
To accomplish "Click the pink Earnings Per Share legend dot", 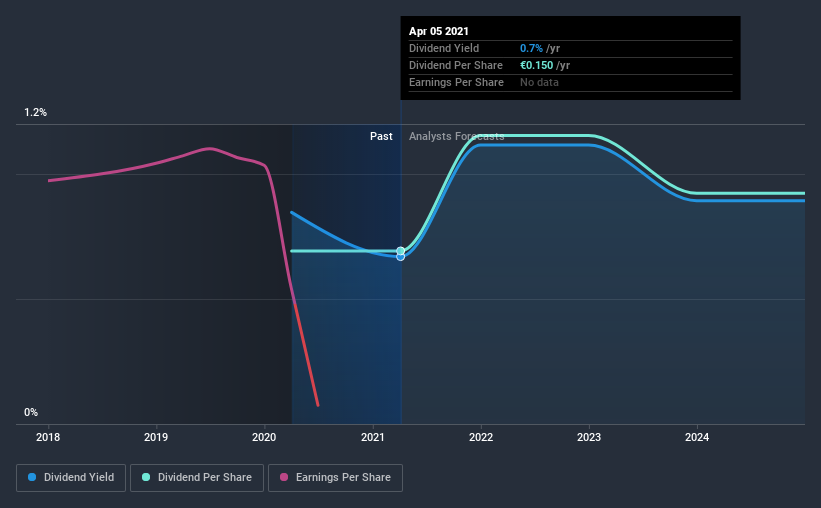I will click(x=284, y=477).
